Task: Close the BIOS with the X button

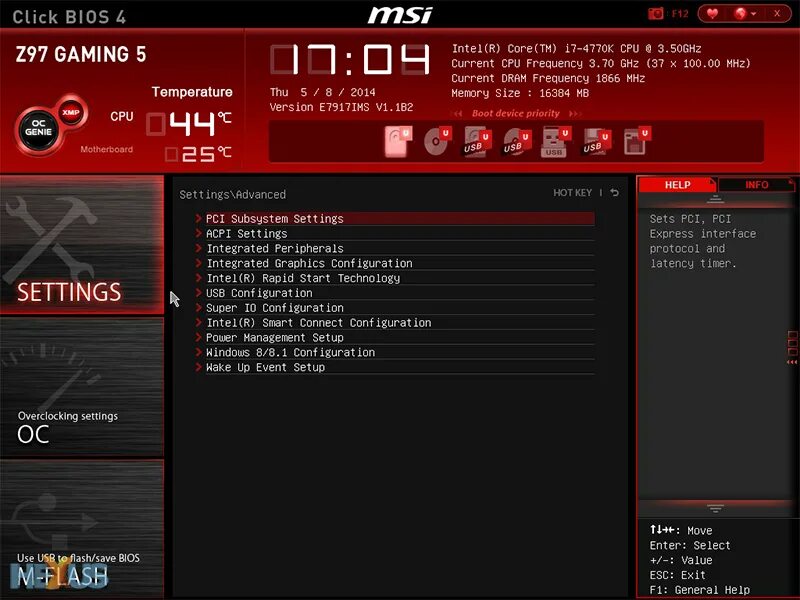Action: tap(777, 14)
